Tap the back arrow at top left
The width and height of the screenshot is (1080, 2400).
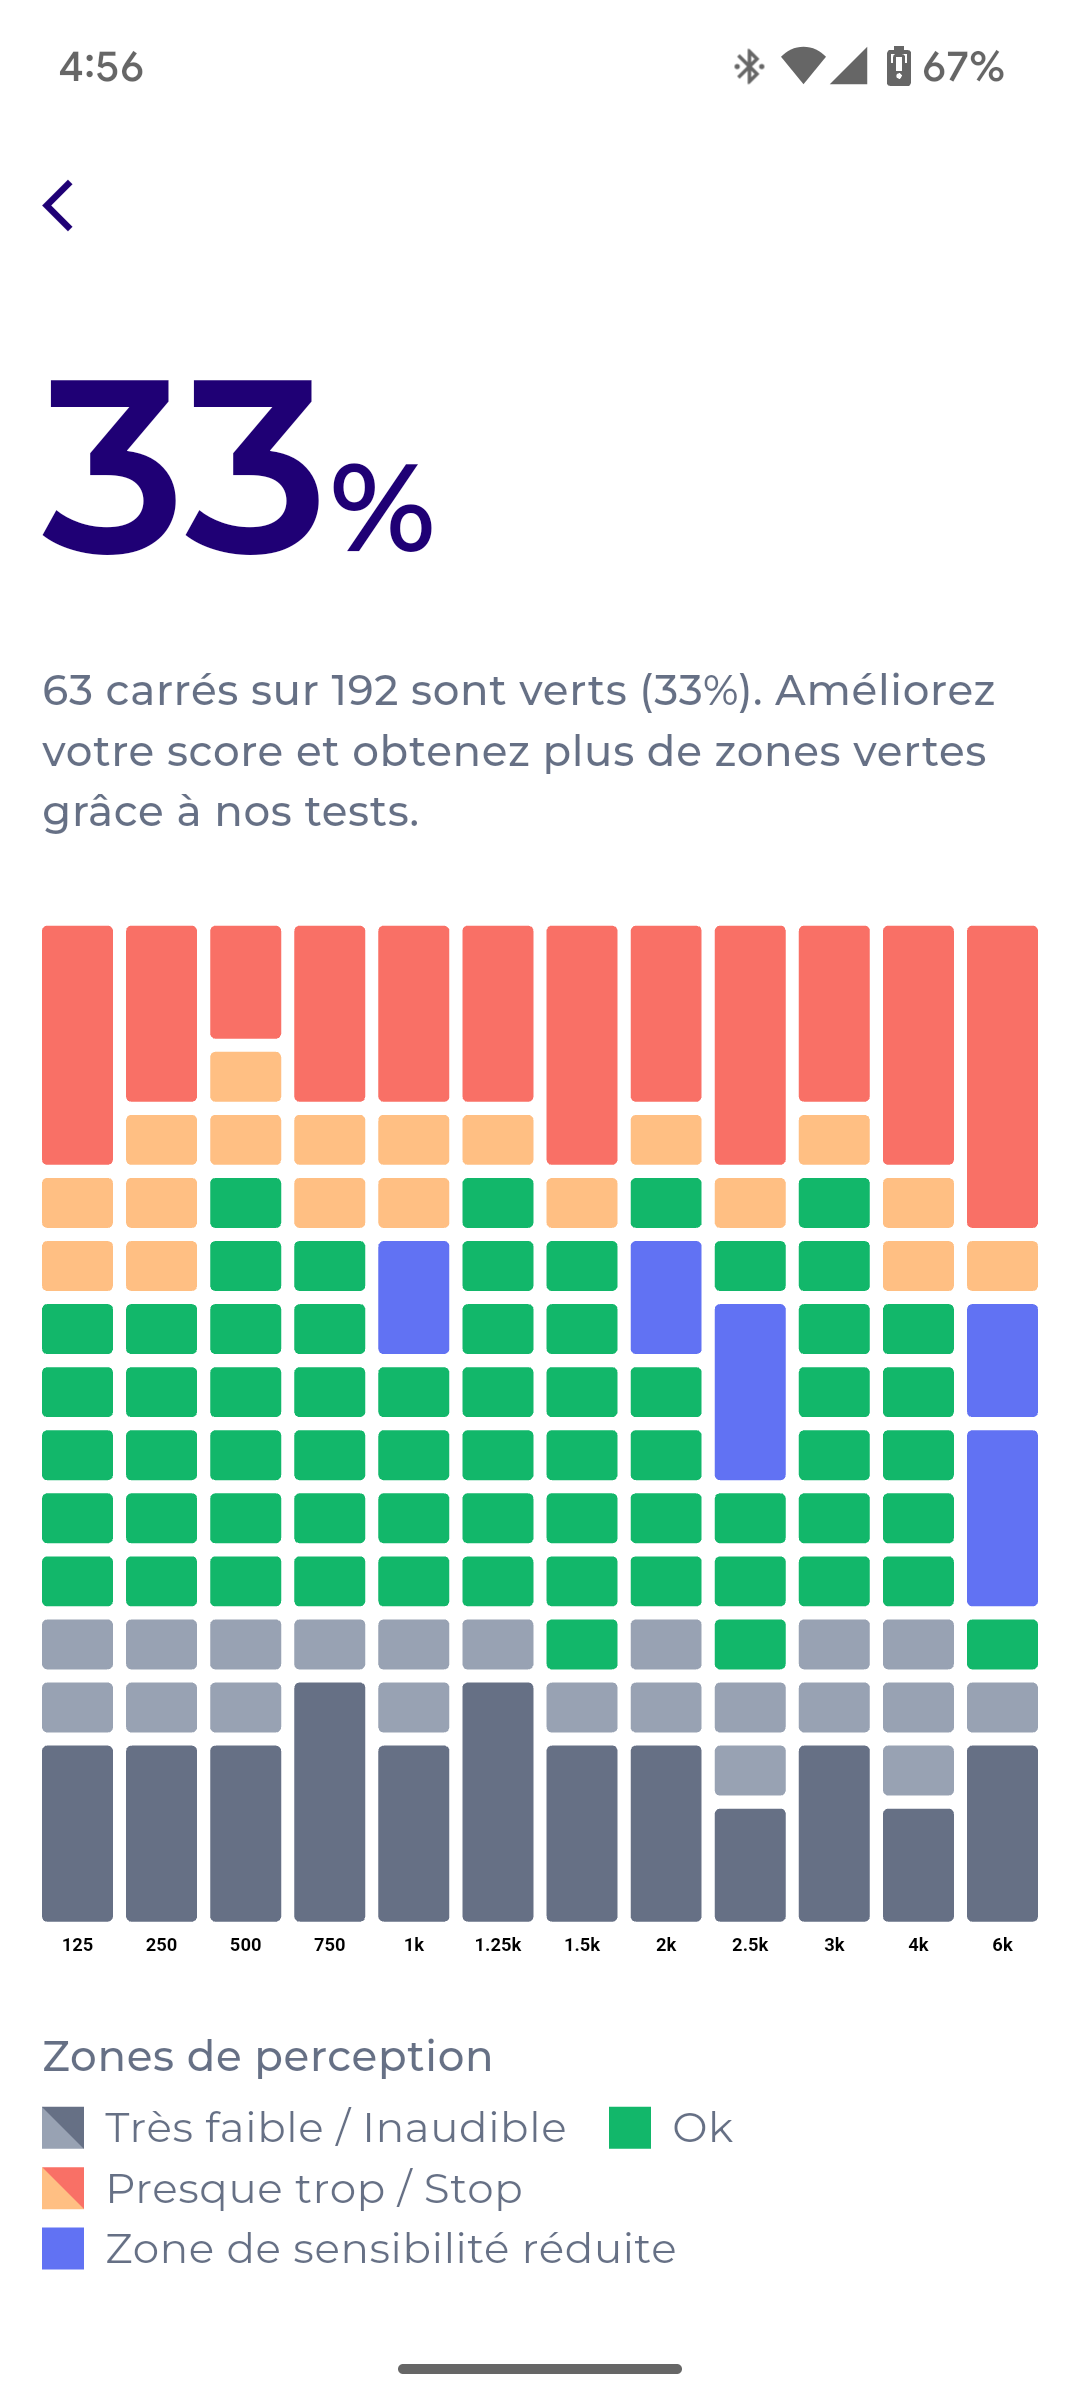tap(60, 205)
